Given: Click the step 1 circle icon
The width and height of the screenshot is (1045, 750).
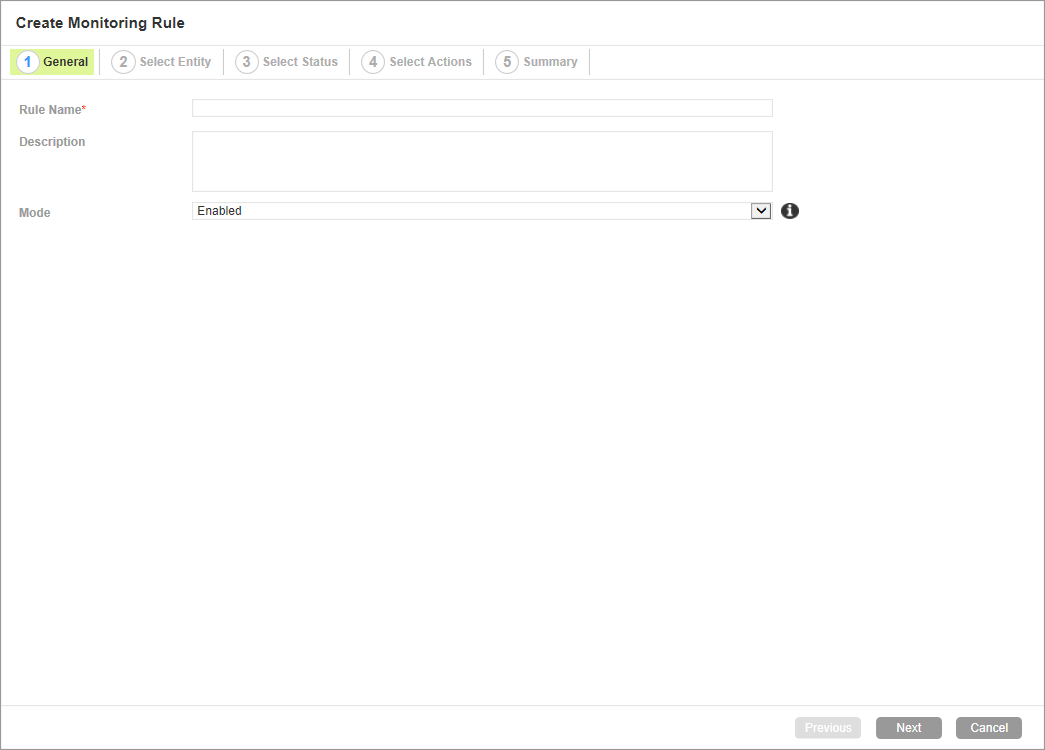Looking at the screenshot, I should point(28,62).
